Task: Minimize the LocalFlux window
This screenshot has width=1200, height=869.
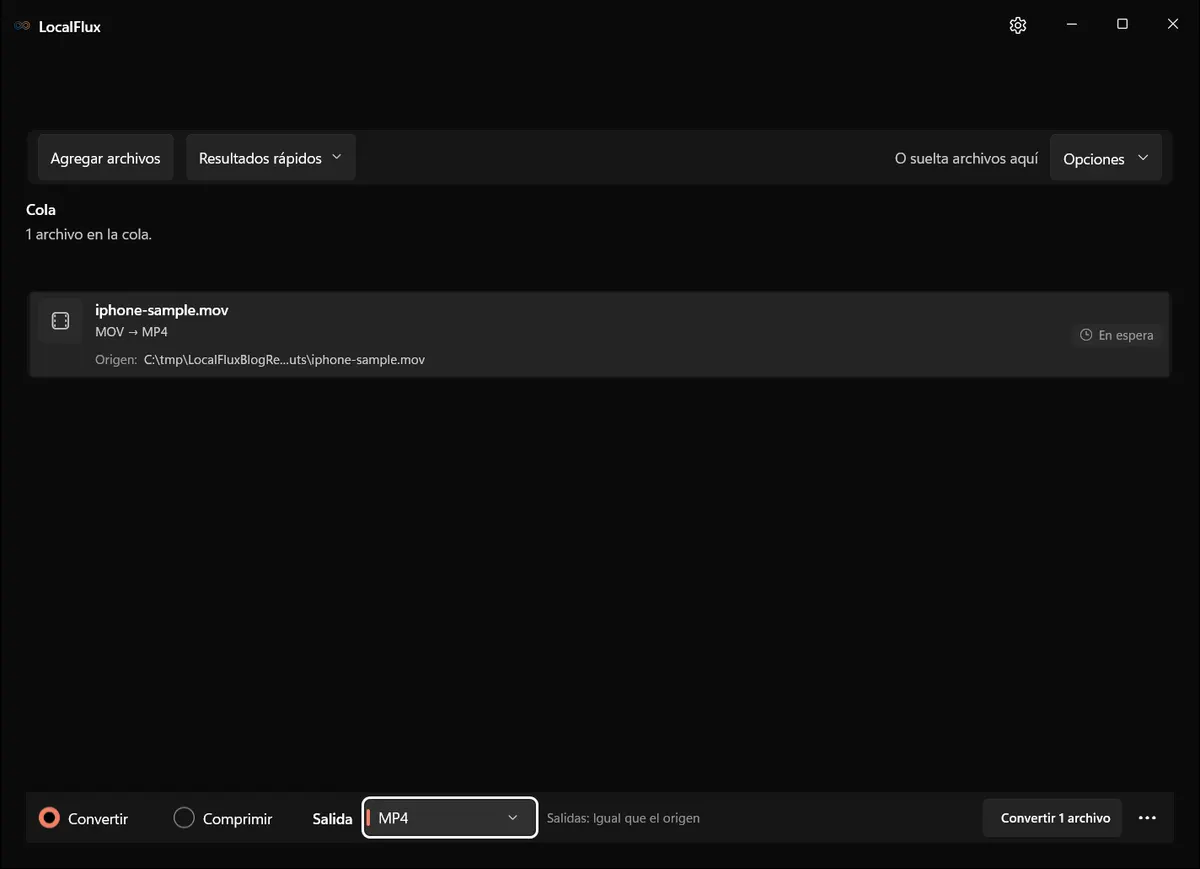Action: point(1071,25)
